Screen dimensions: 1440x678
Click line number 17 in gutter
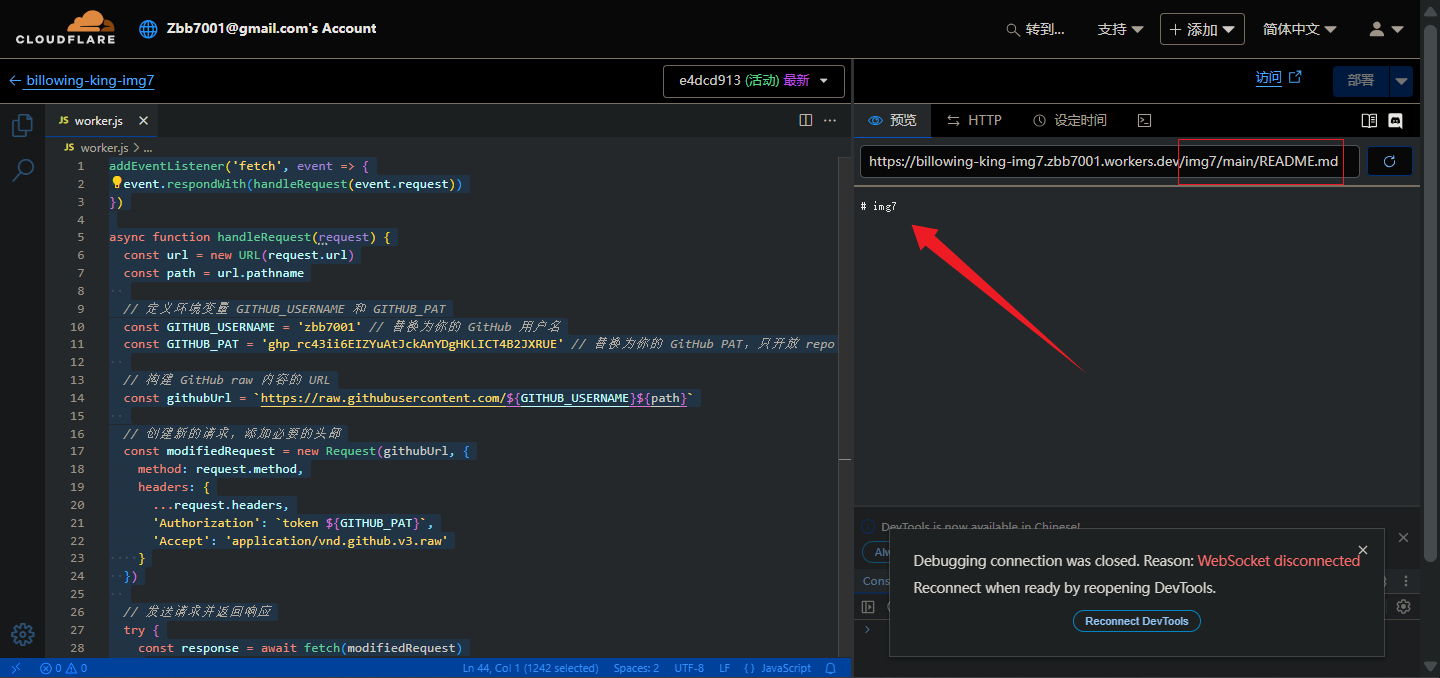[x=77, y=451]
